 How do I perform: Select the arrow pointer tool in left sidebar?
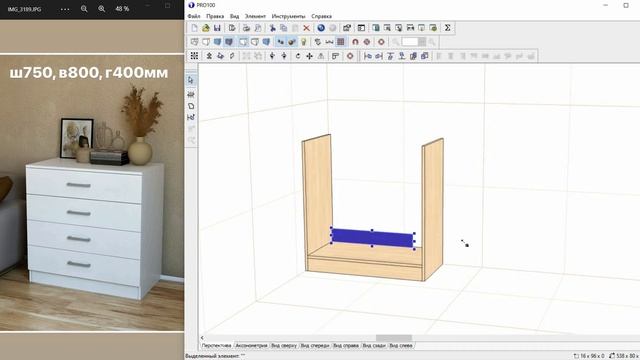point(191,80)
